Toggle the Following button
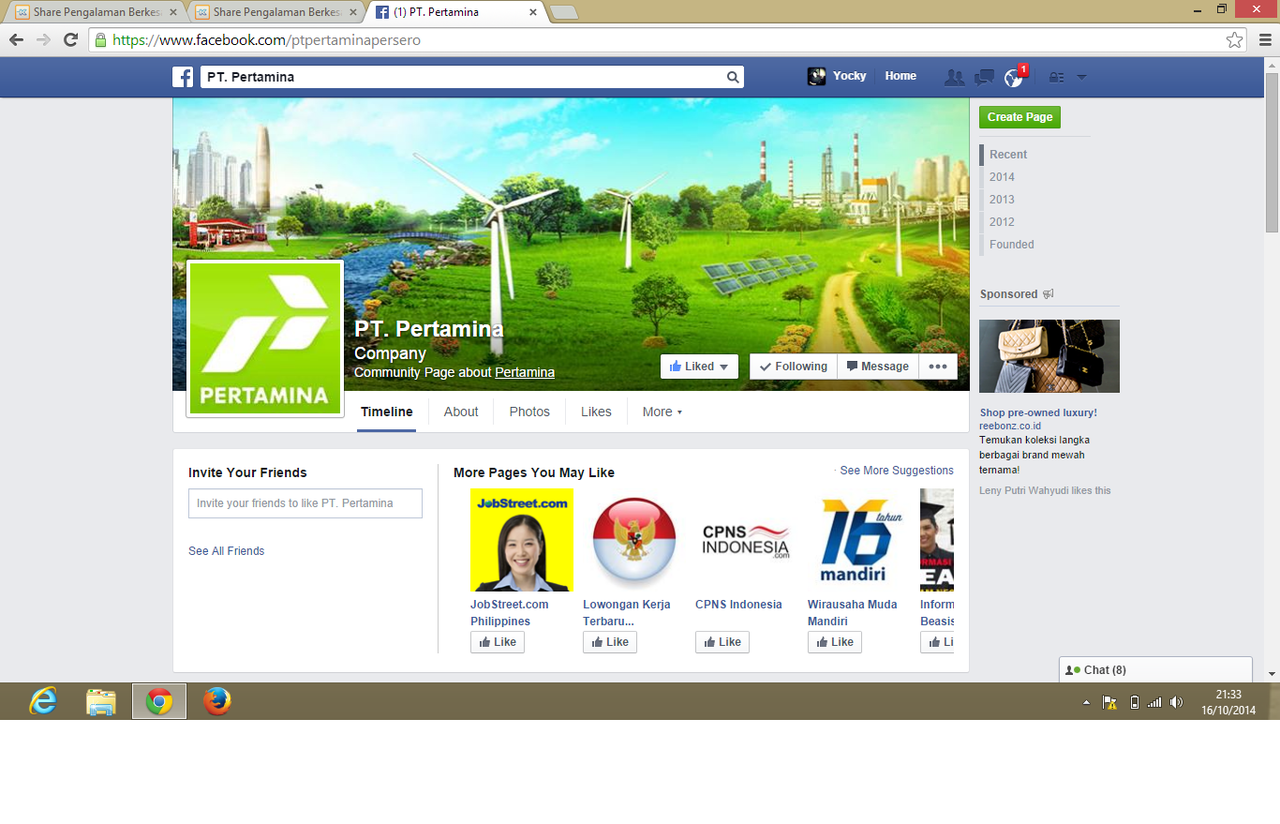1280x824 pixels. click(793, 366)
